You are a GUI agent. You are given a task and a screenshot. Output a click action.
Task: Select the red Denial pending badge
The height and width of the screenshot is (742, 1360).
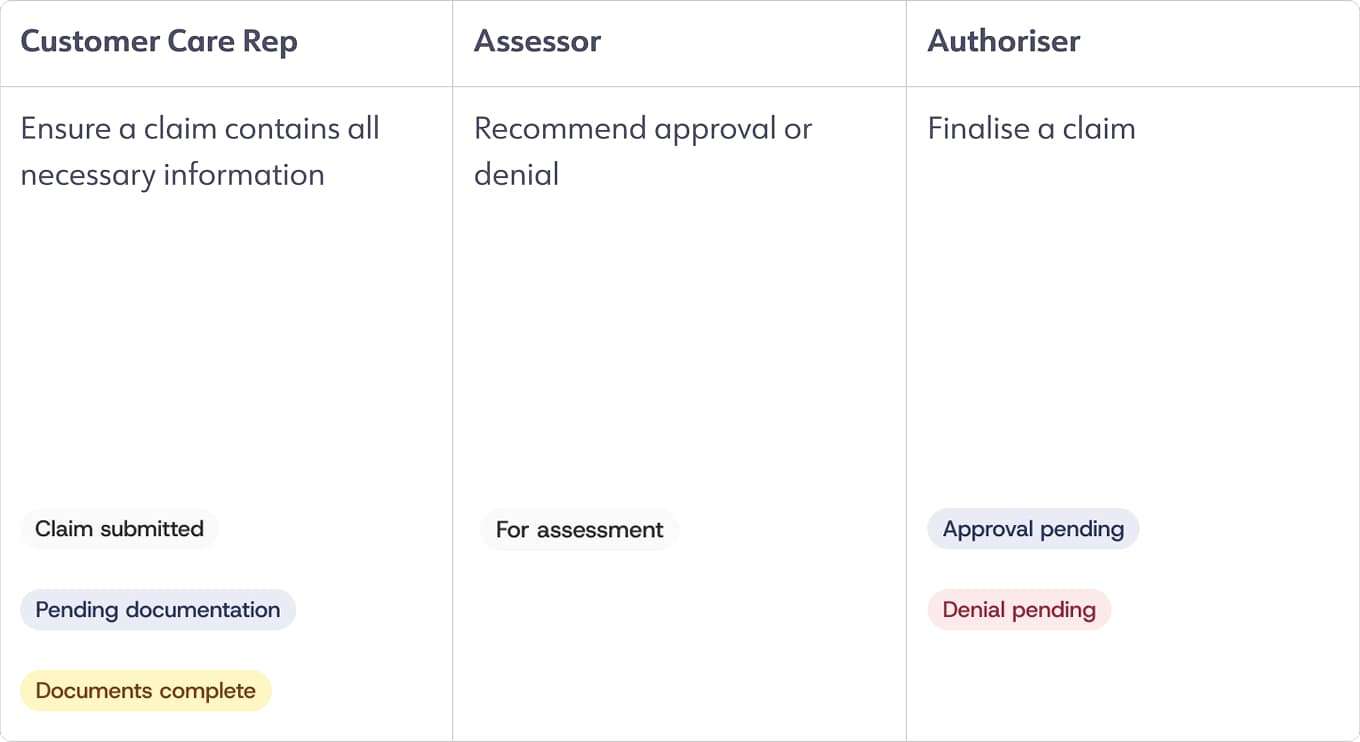tap(1019, 610)
